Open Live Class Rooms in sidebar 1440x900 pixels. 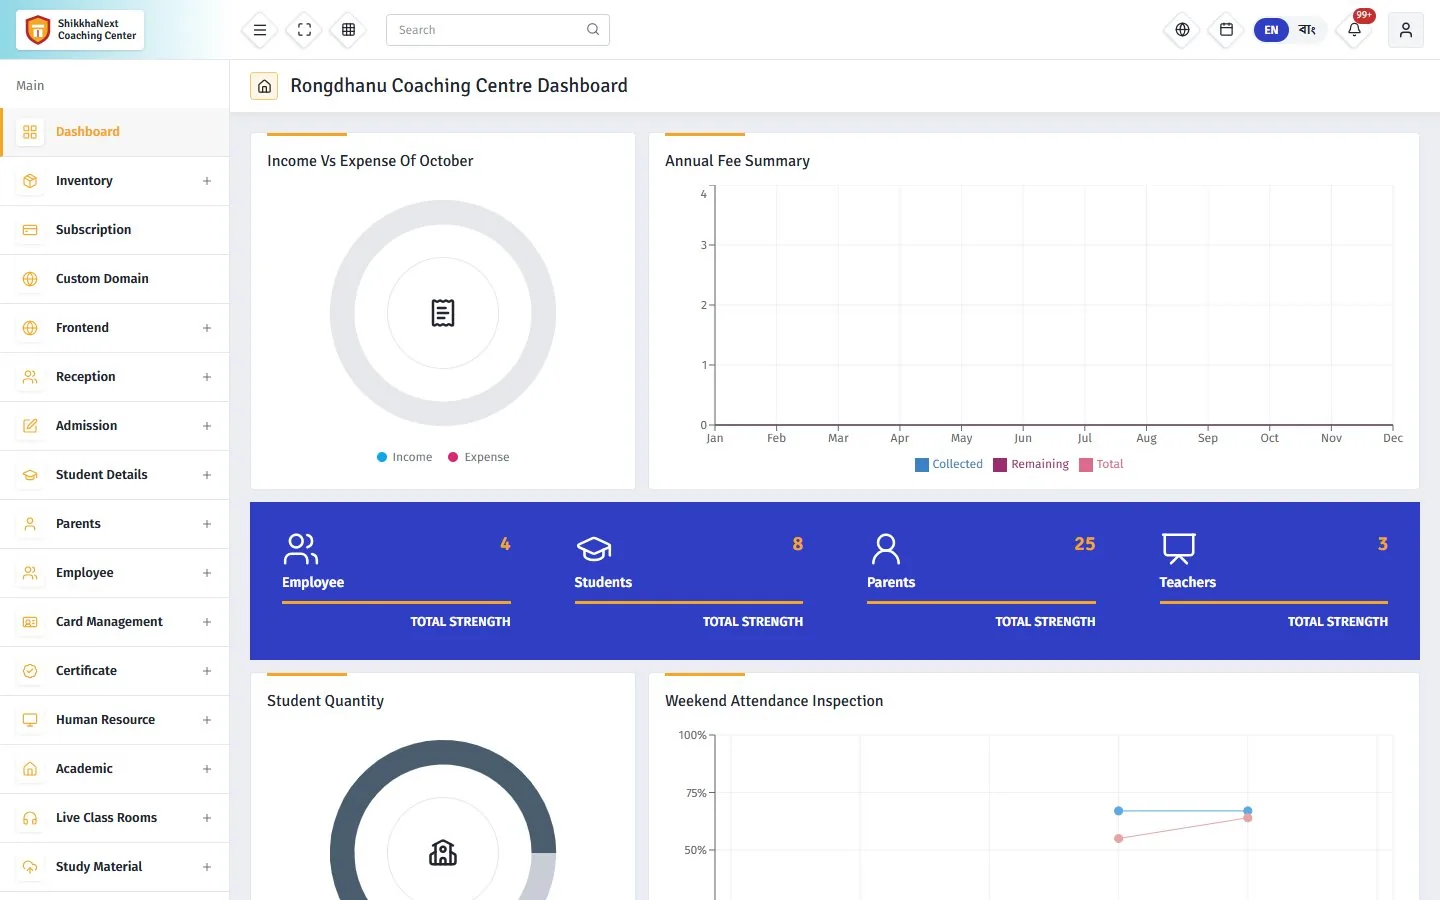pos(115,818)
